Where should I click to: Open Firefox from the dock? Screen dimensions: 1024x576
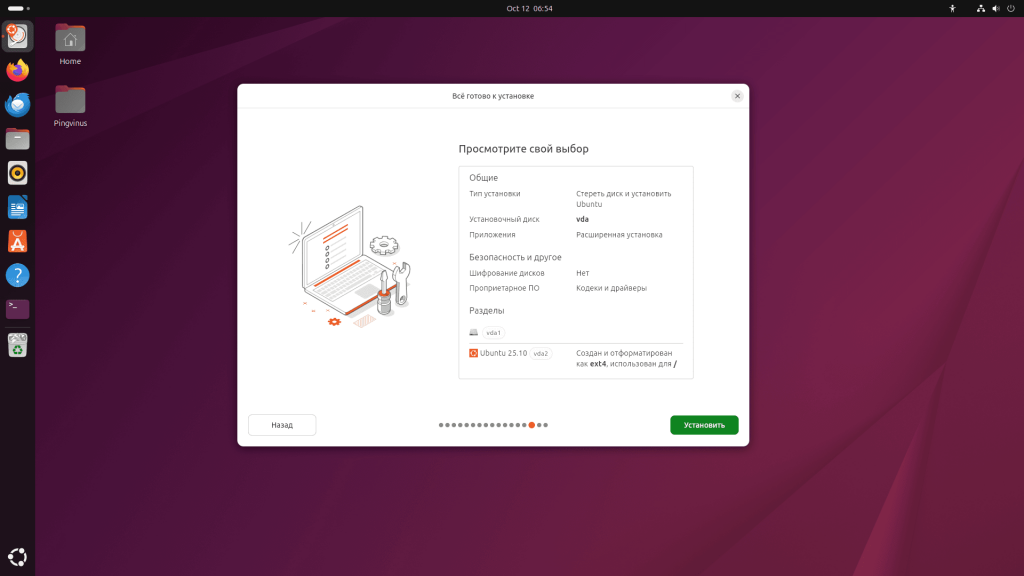click(x=16, y=71)
